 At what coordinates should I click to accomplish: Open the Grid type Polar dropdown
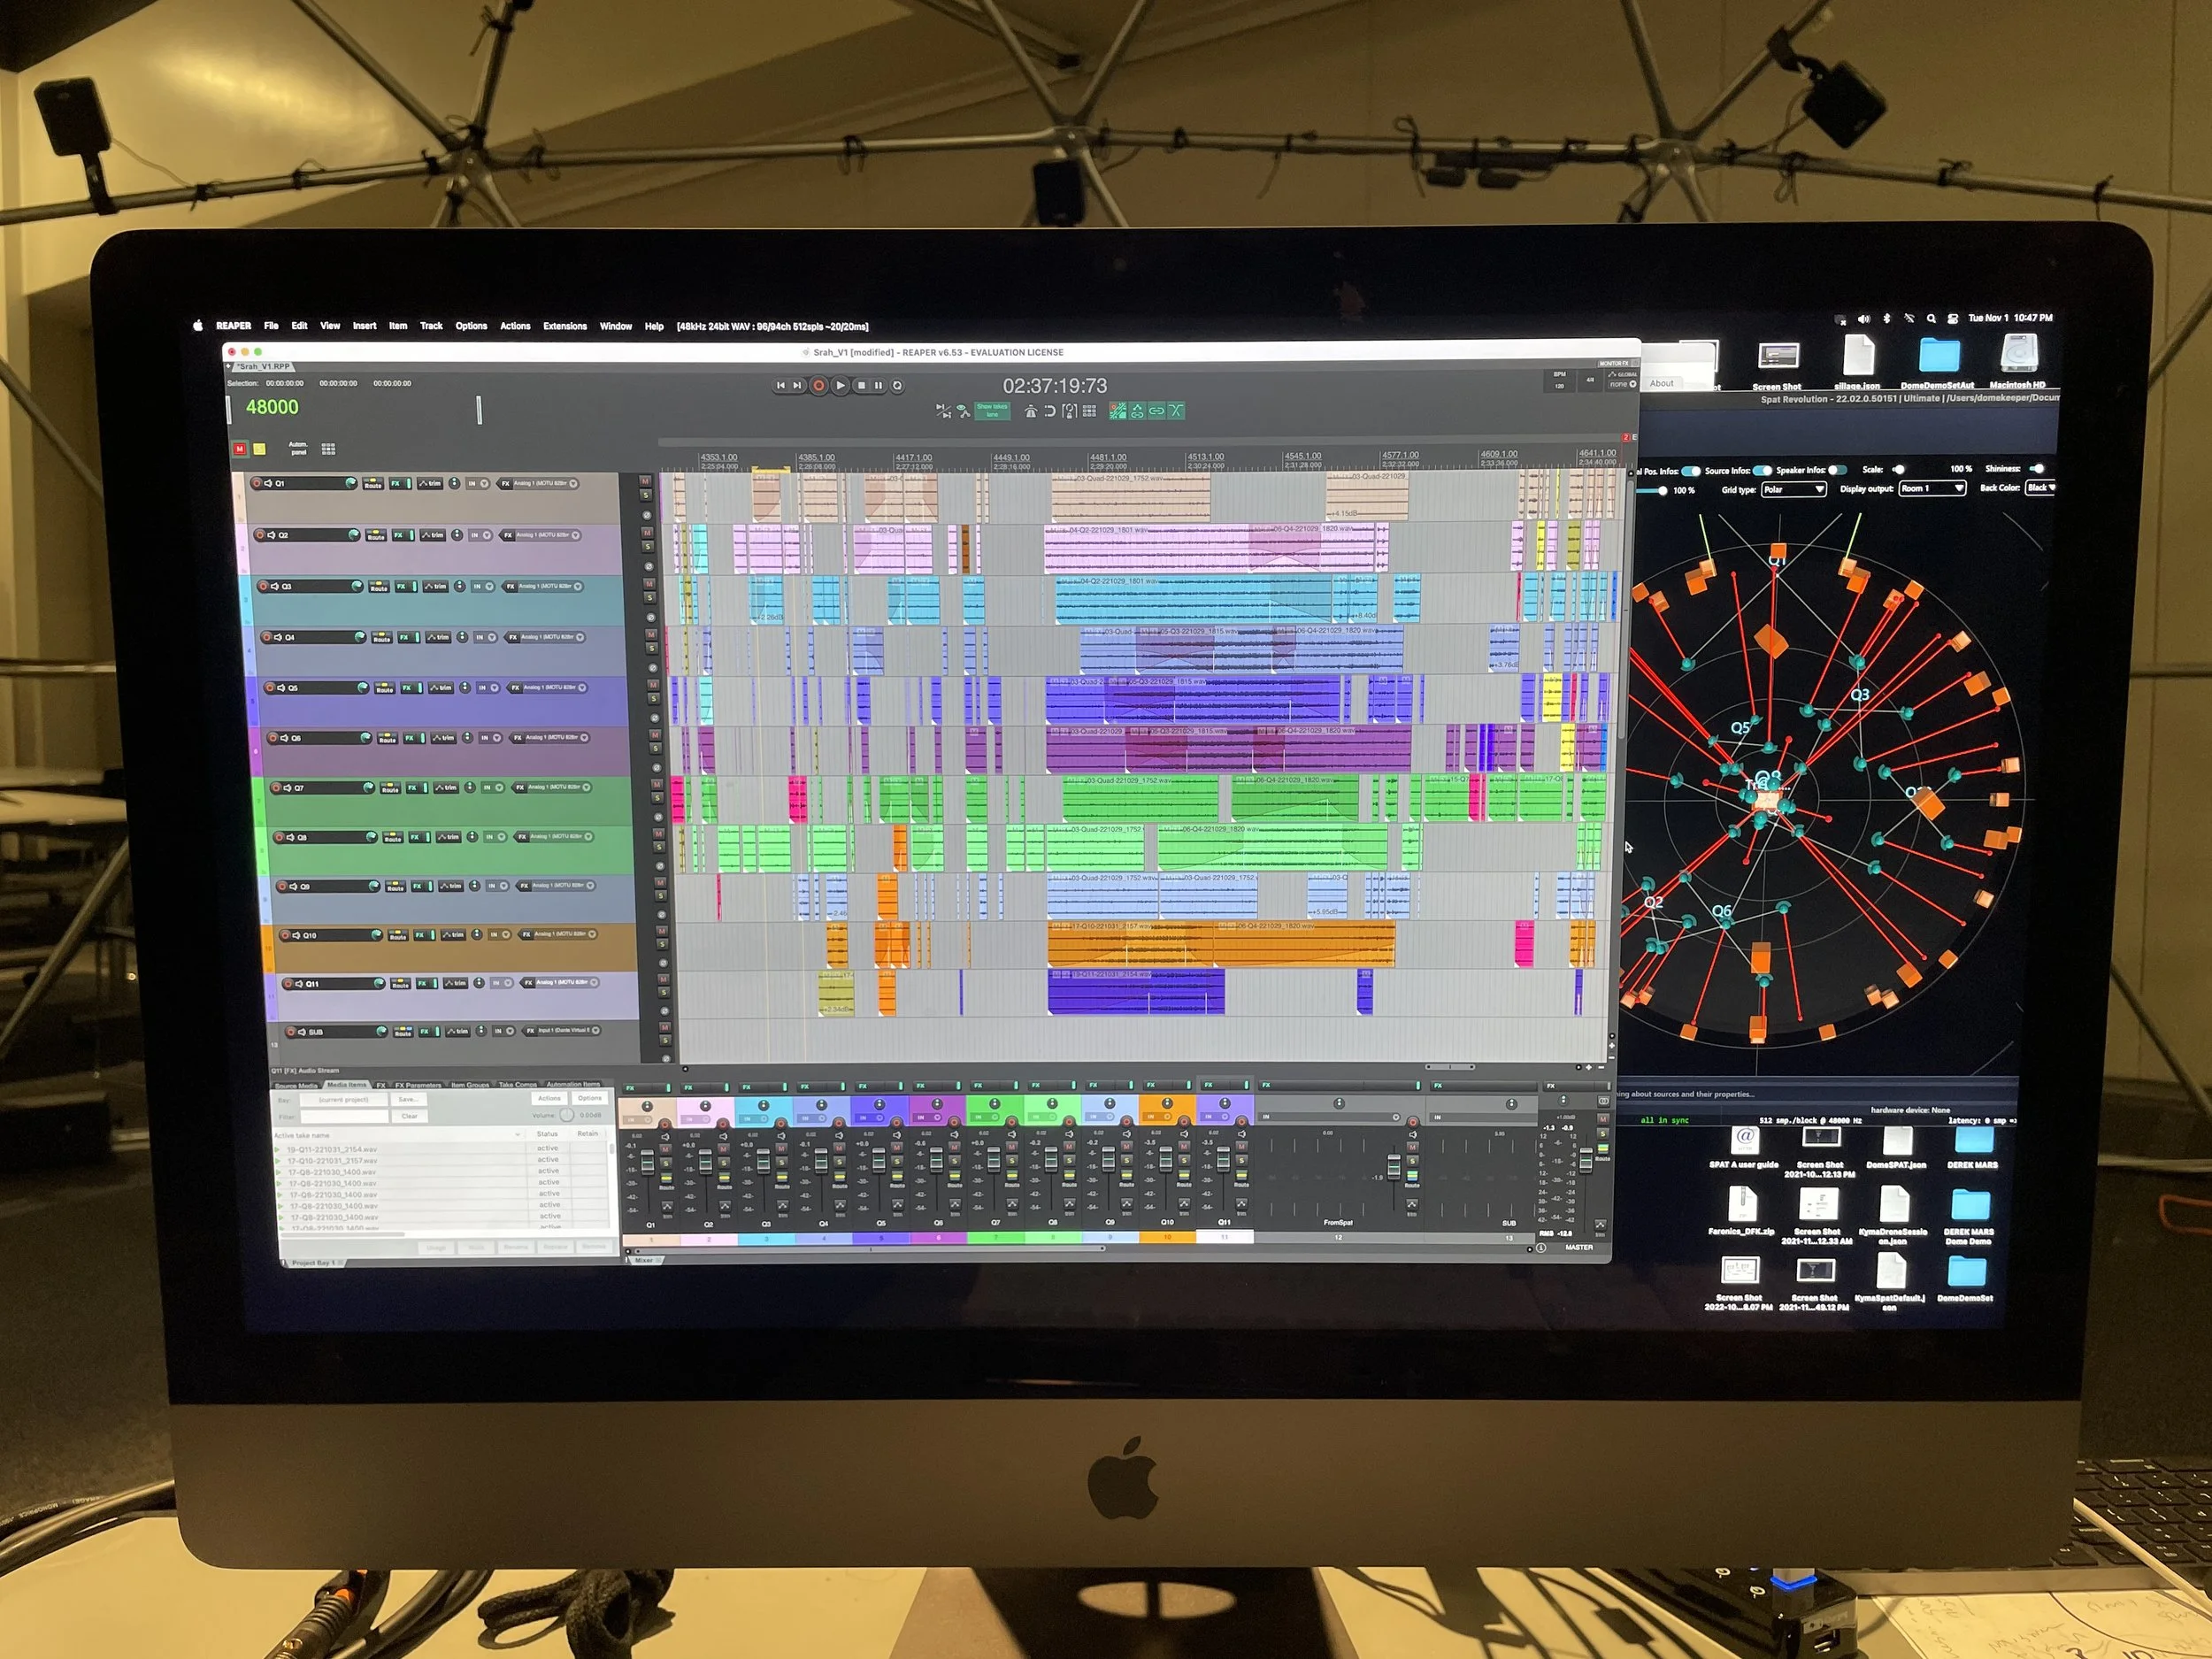pos(1793,489)
